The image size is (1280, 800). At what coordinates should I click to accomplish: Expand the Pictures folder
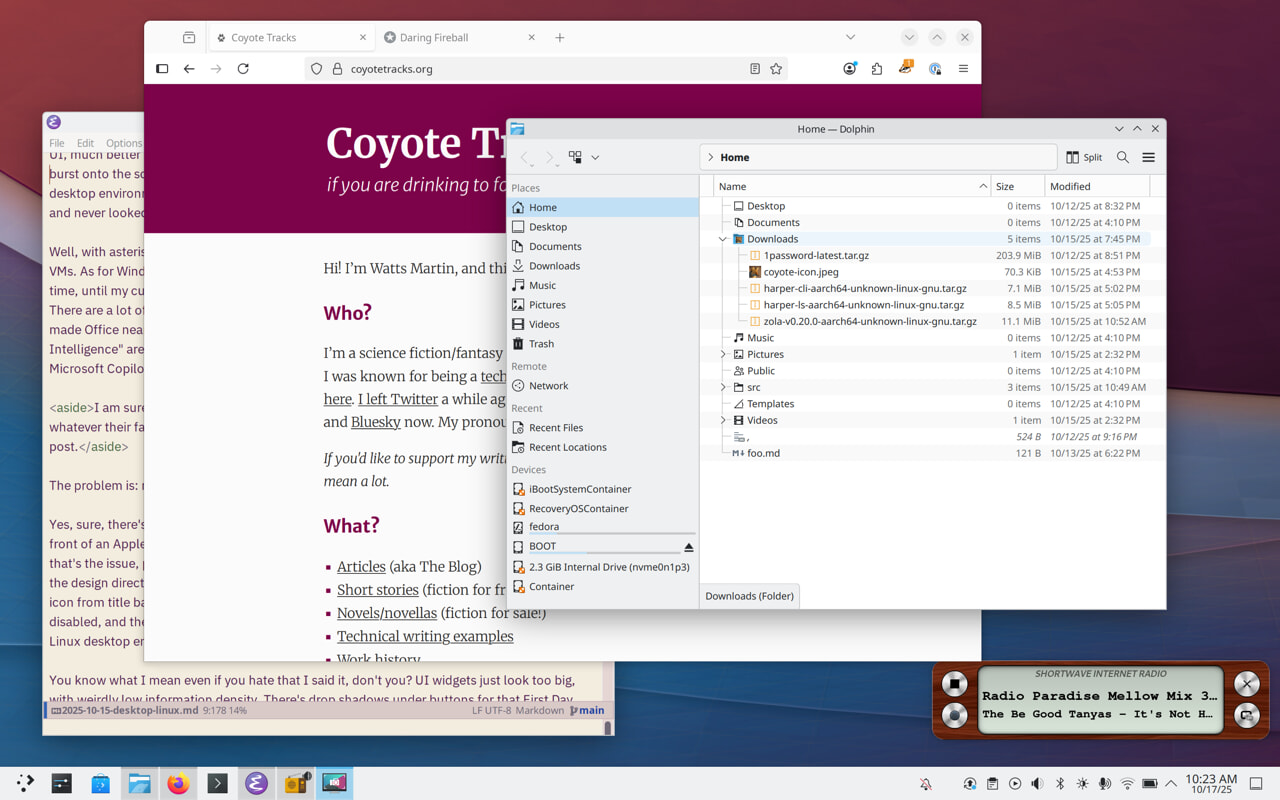(x=723, y=354)
